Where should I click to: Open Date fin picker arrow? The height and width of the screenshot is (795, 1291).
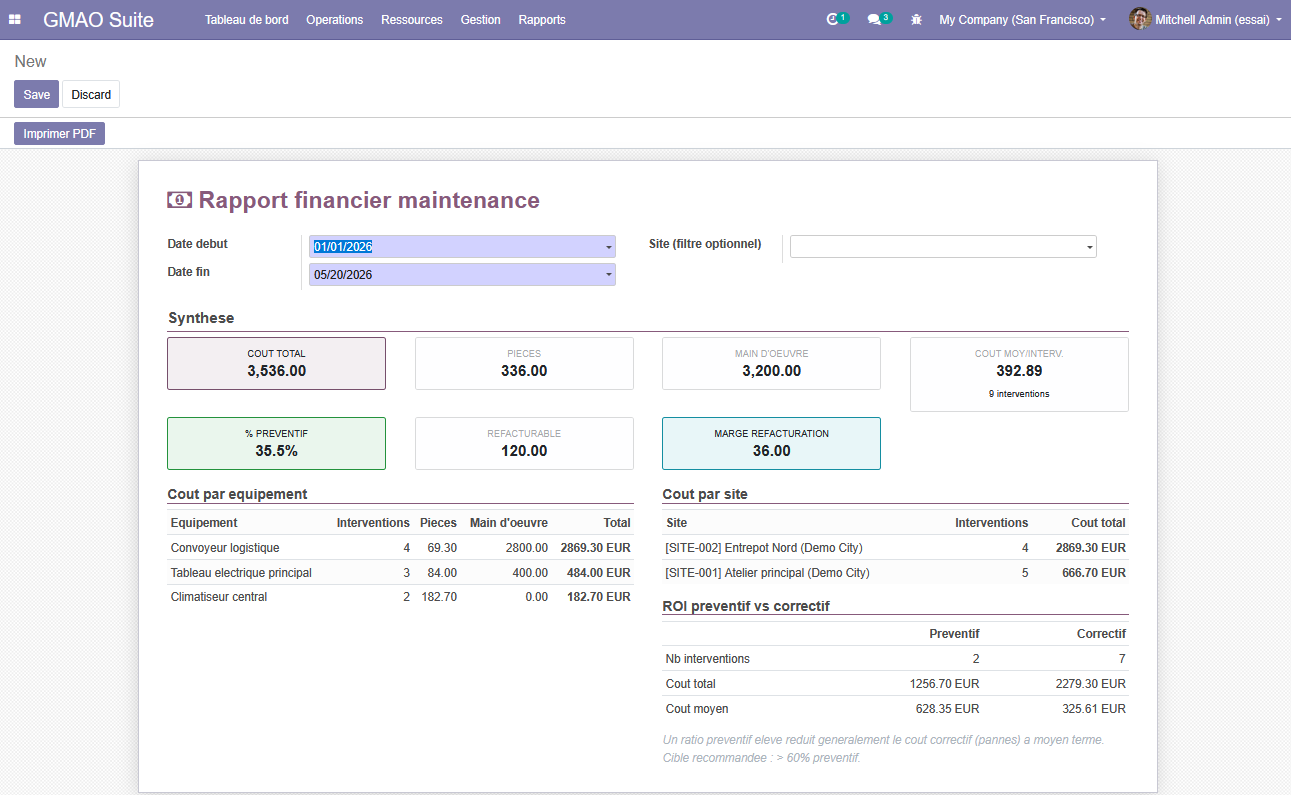[608, 275]
